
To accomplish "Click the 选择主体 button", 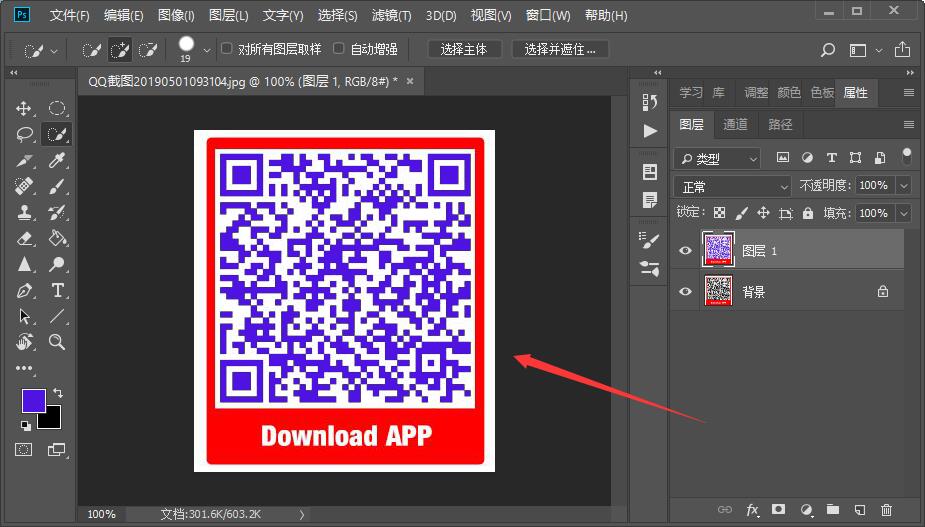I will tap(464, 50).
